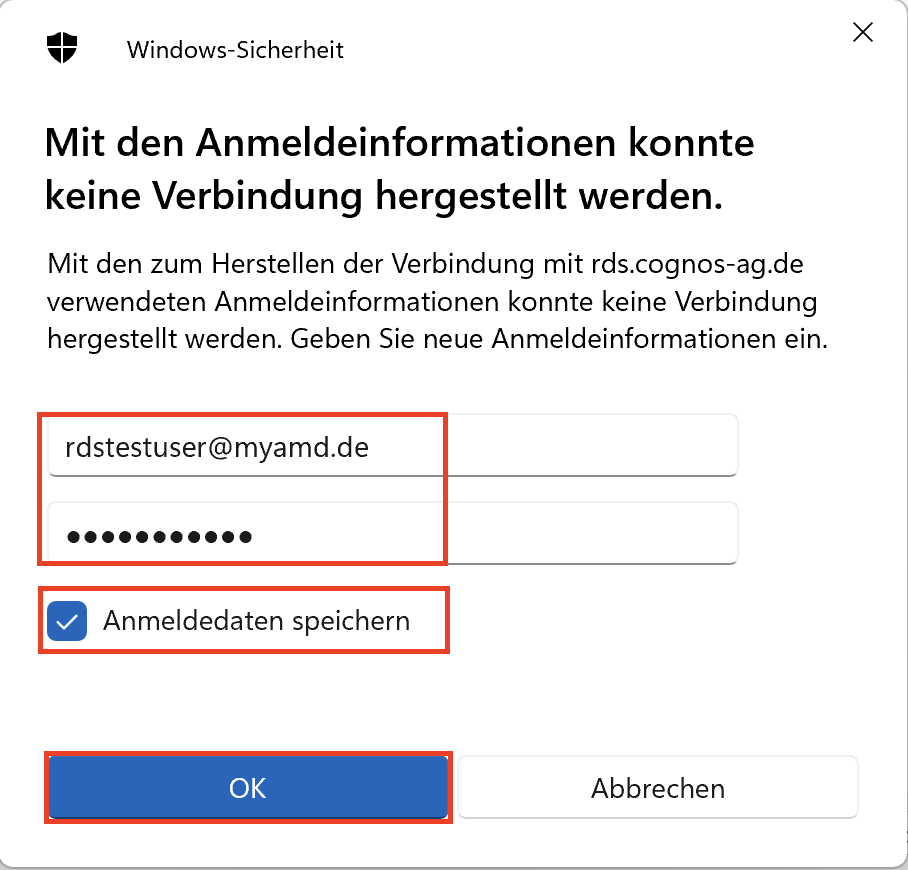Toggle the Anmeldedaten speichern checkbox
908x870 pixels.
[67, 622]
